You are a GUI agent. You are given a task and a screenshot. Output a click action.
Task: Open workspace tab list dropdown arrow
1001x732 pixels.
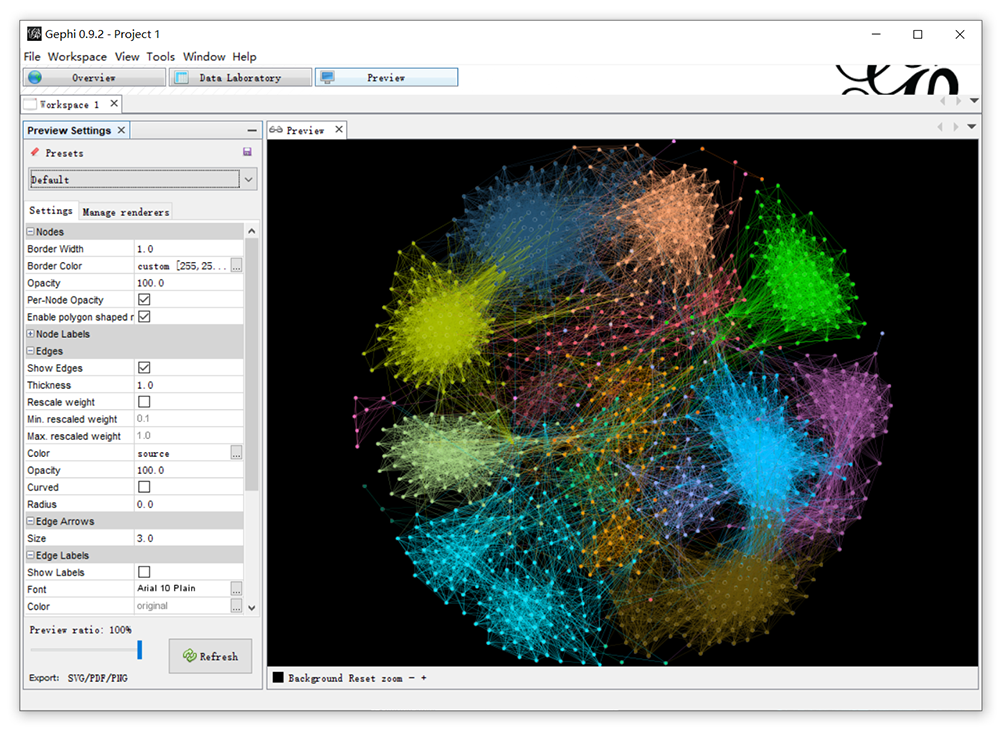click(974, 101)
